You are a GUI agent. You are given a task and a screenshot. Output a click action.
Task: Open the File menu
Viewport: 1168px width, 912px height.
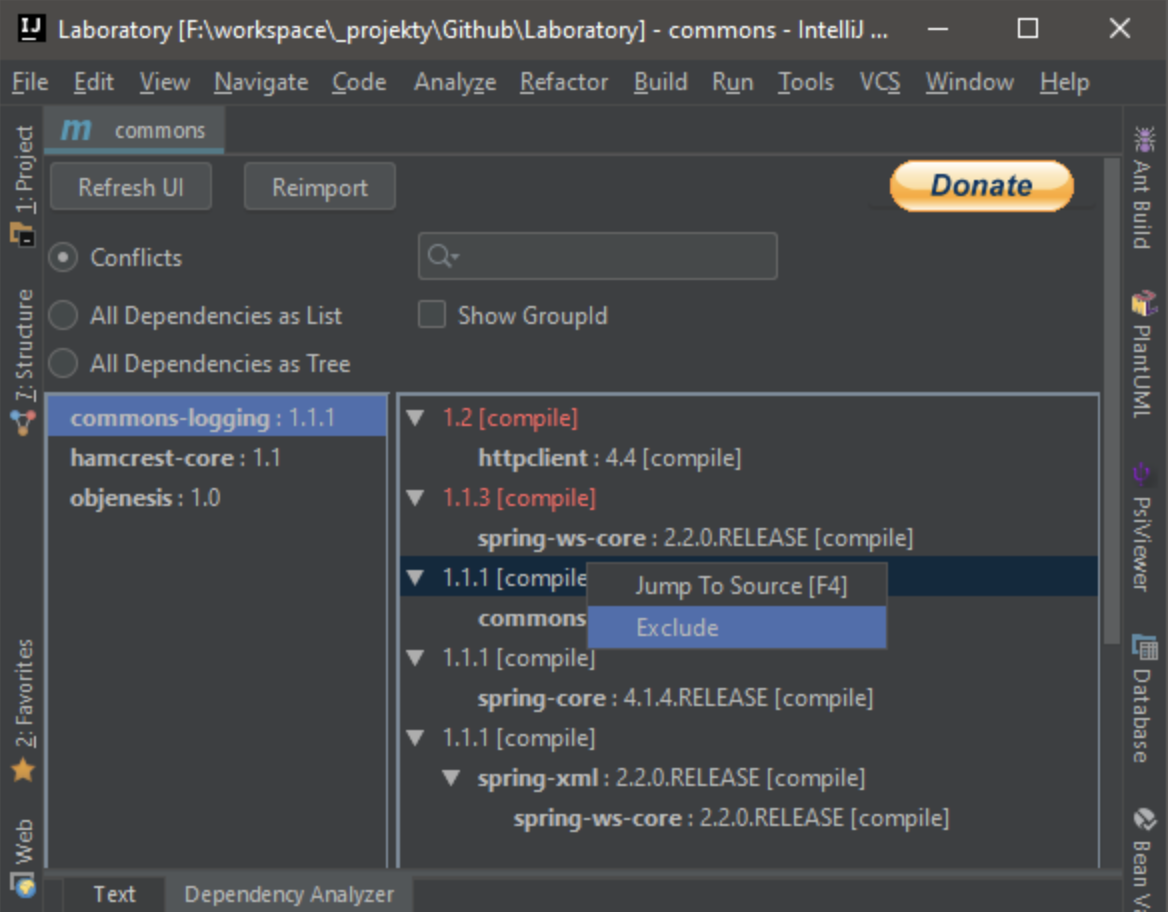(30, 82)
